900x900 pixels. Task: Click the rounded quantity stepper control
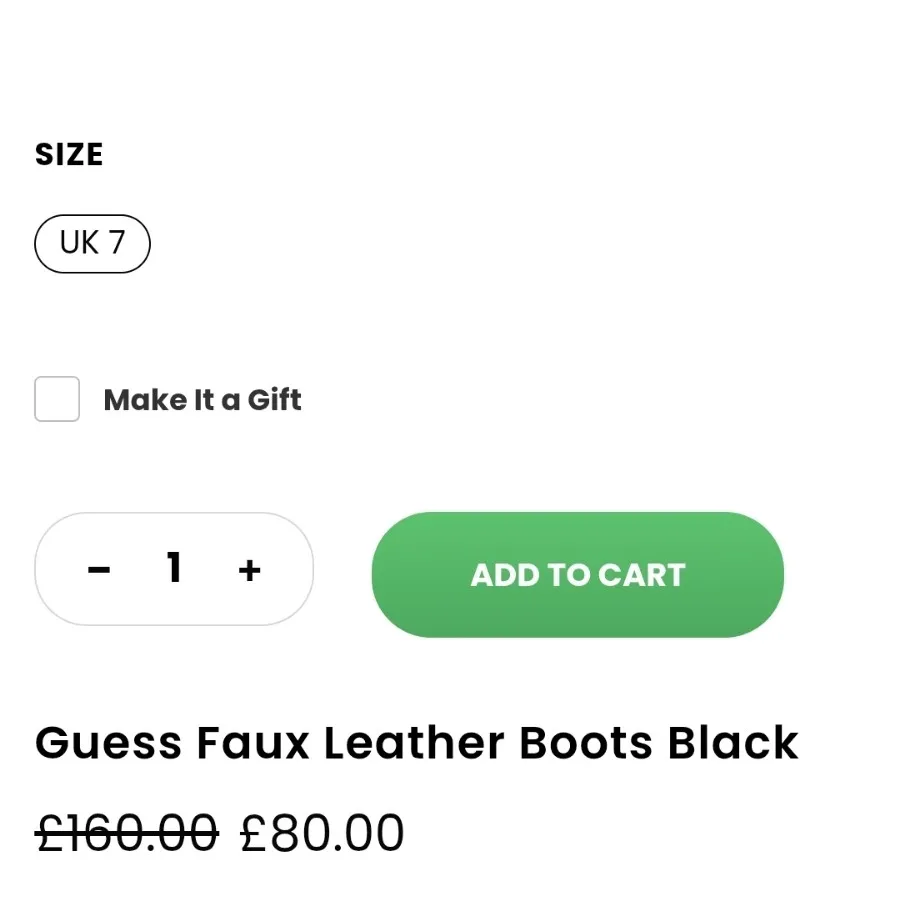(174, 569)
